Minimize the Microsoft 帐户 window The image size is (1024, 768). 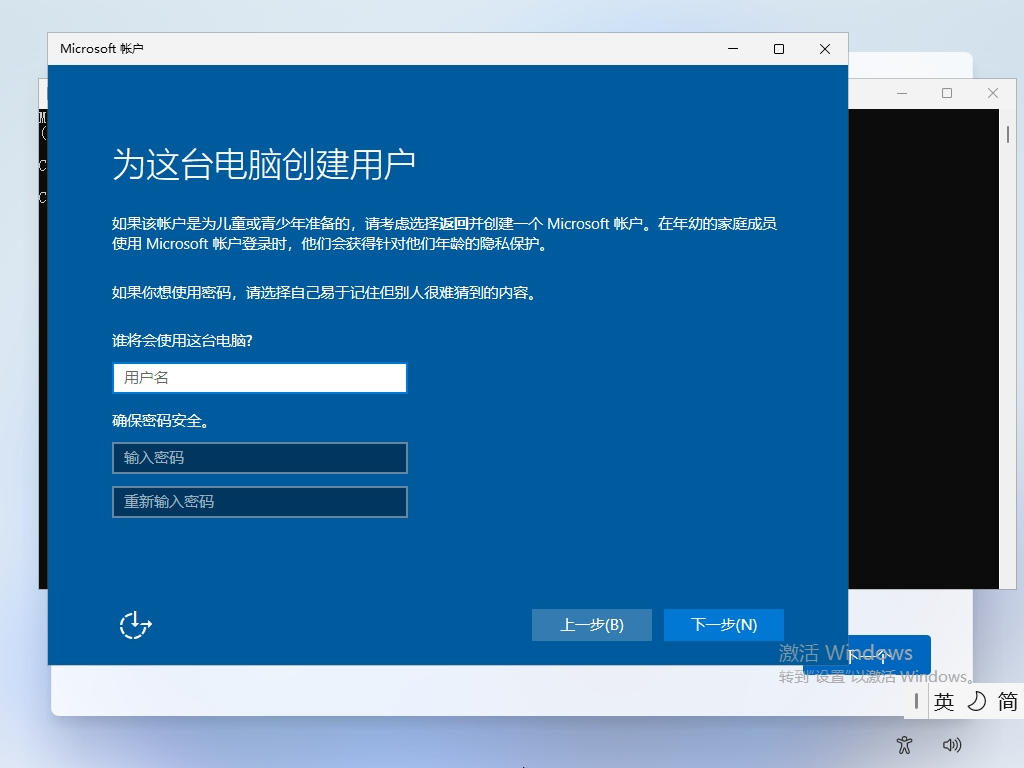point(733,49)
